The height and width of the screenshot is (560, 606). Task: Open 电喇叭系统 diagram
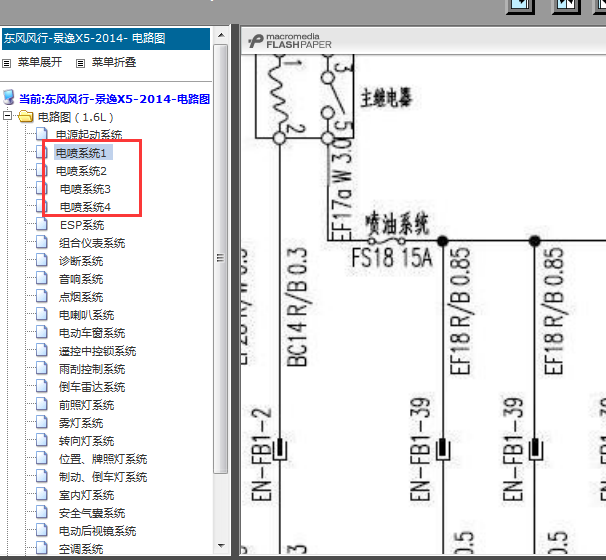point(87,315)
